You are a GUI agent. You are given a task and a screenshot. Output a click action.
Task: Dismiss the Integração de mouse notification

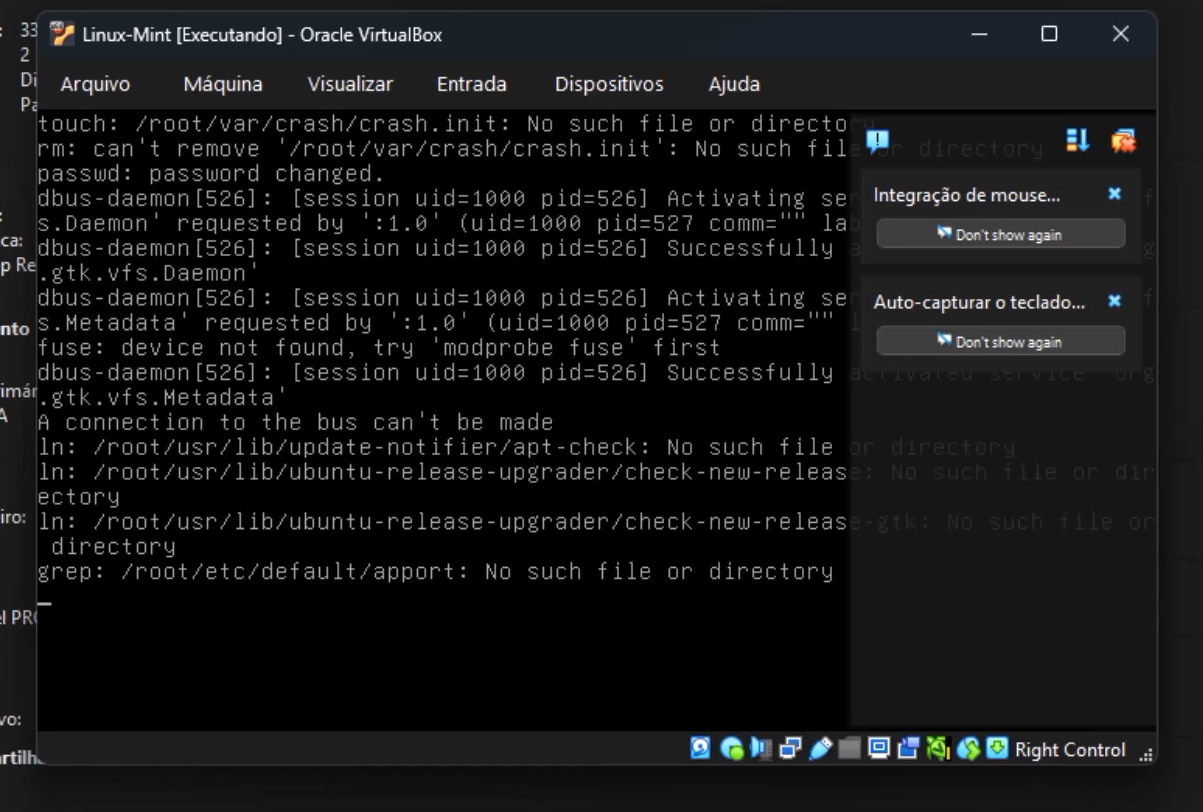pos(1115,194)
